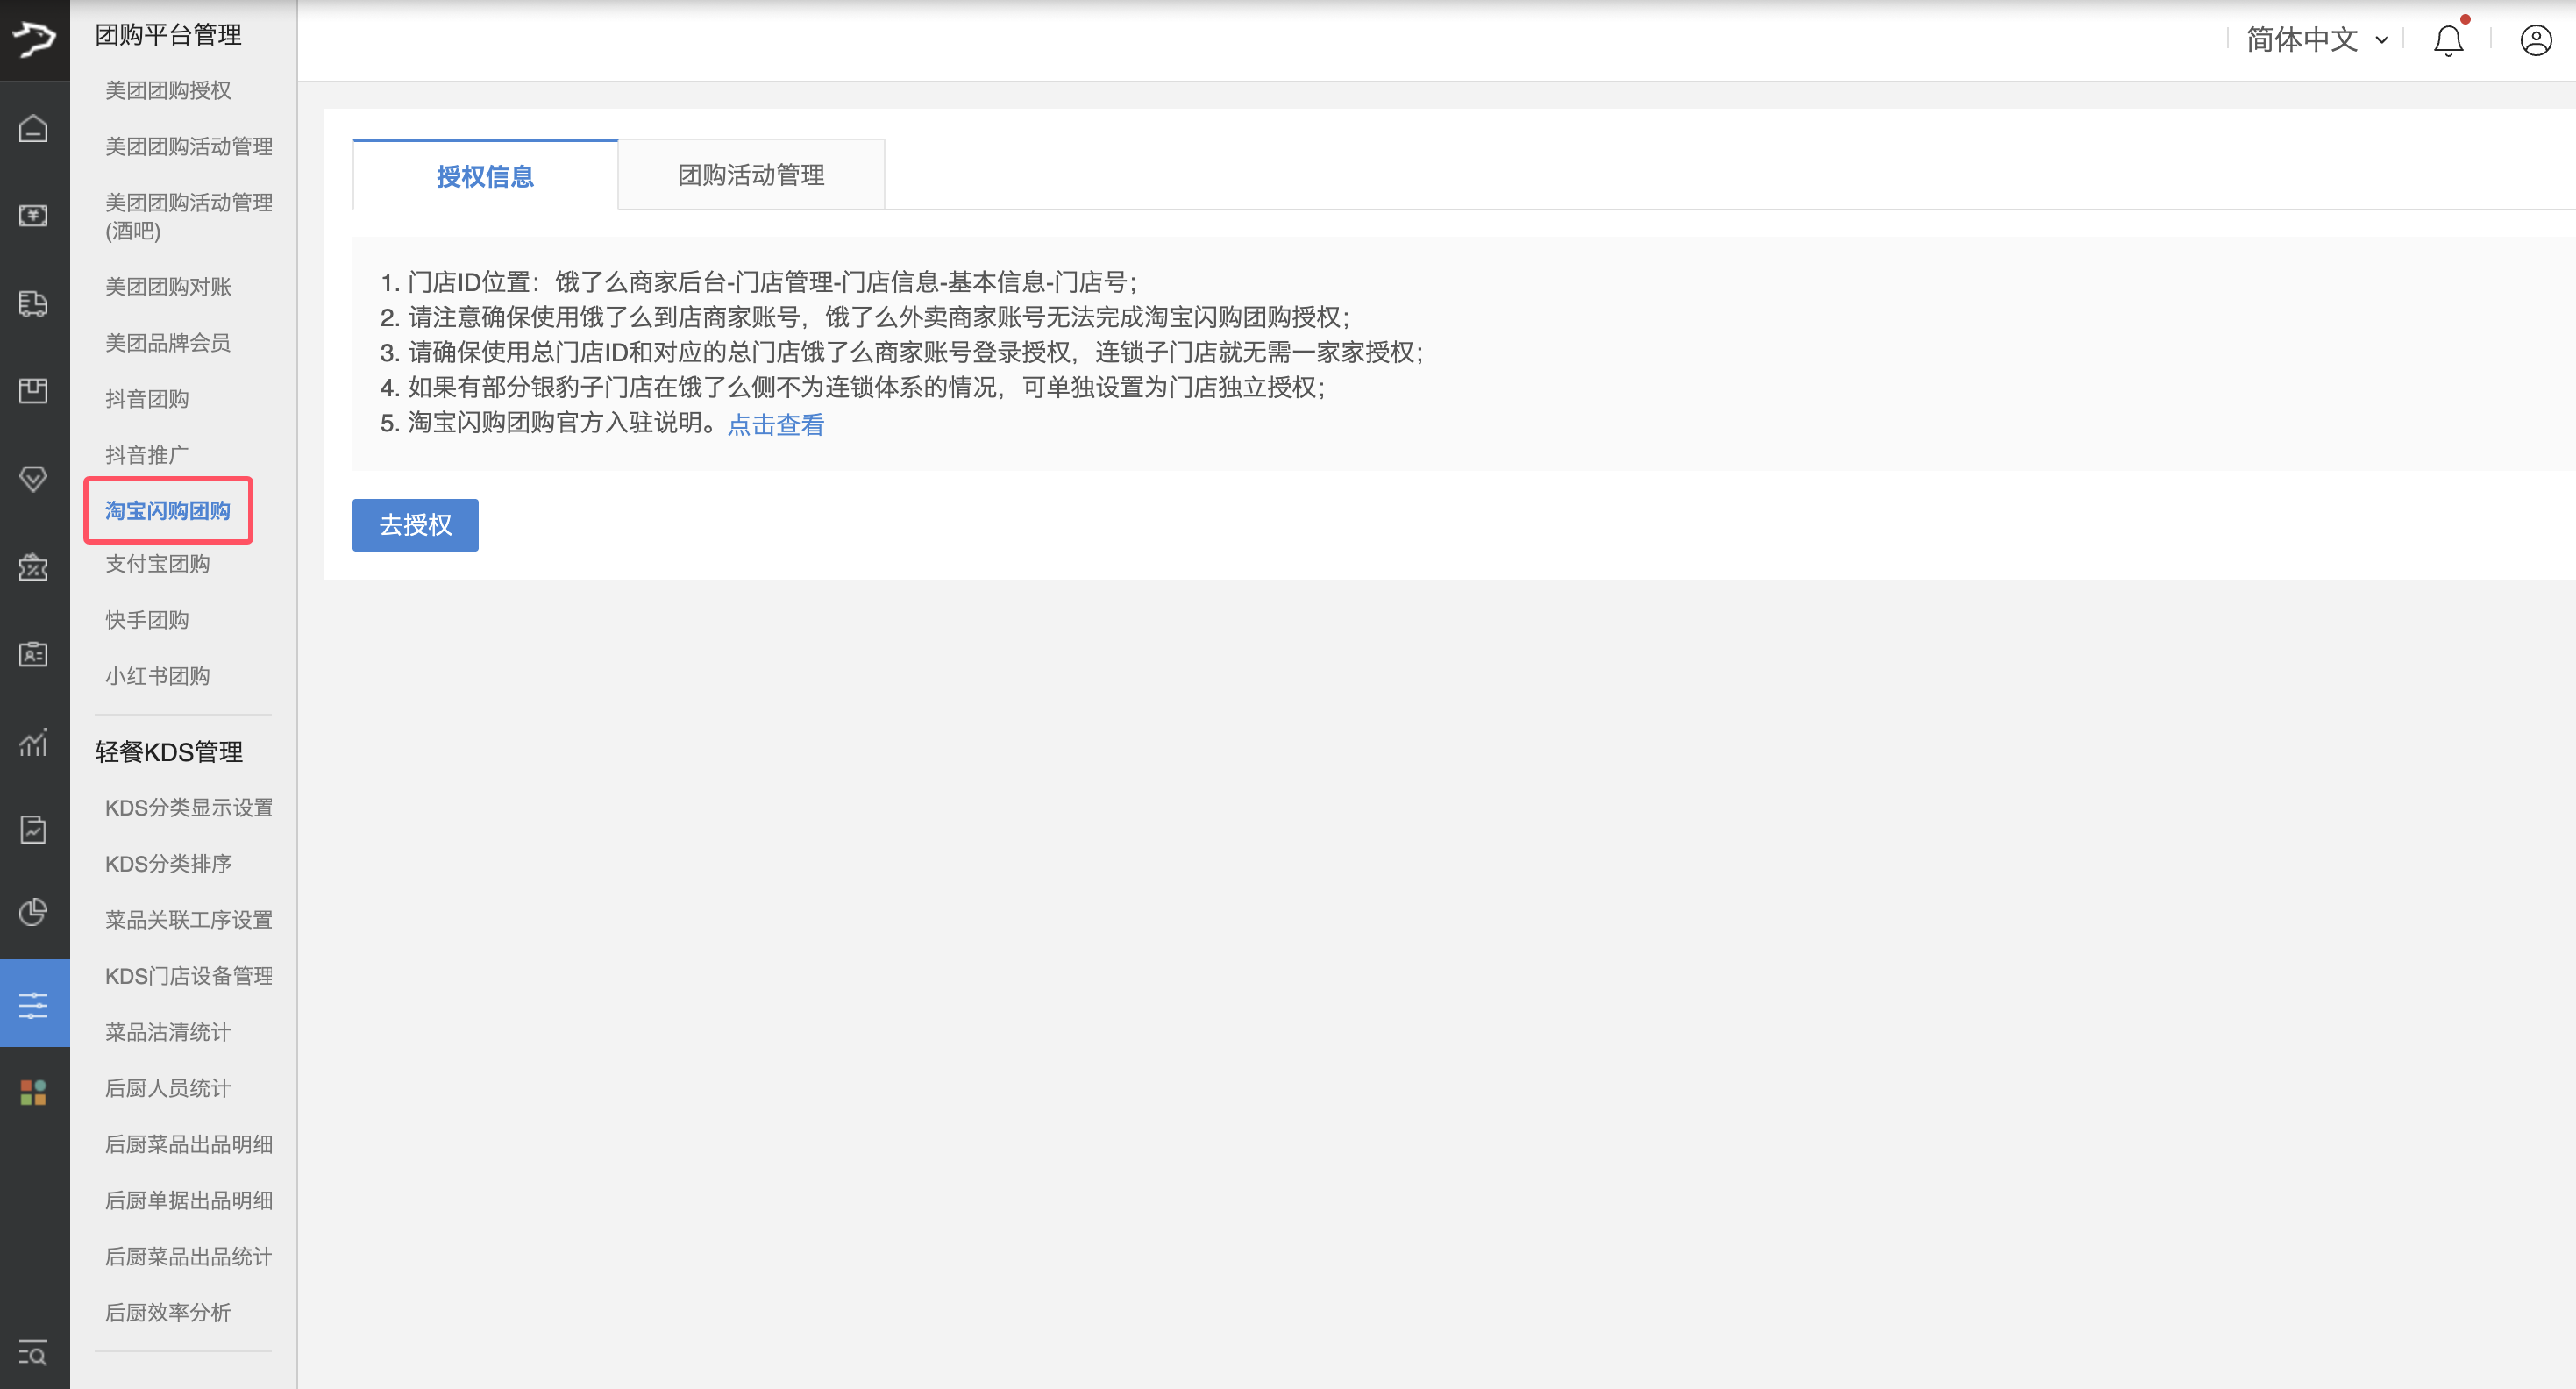The height and width of the screenshot is (1389, 2576).
Task: Select the 授权信息 tab
Action: [485, 176]
